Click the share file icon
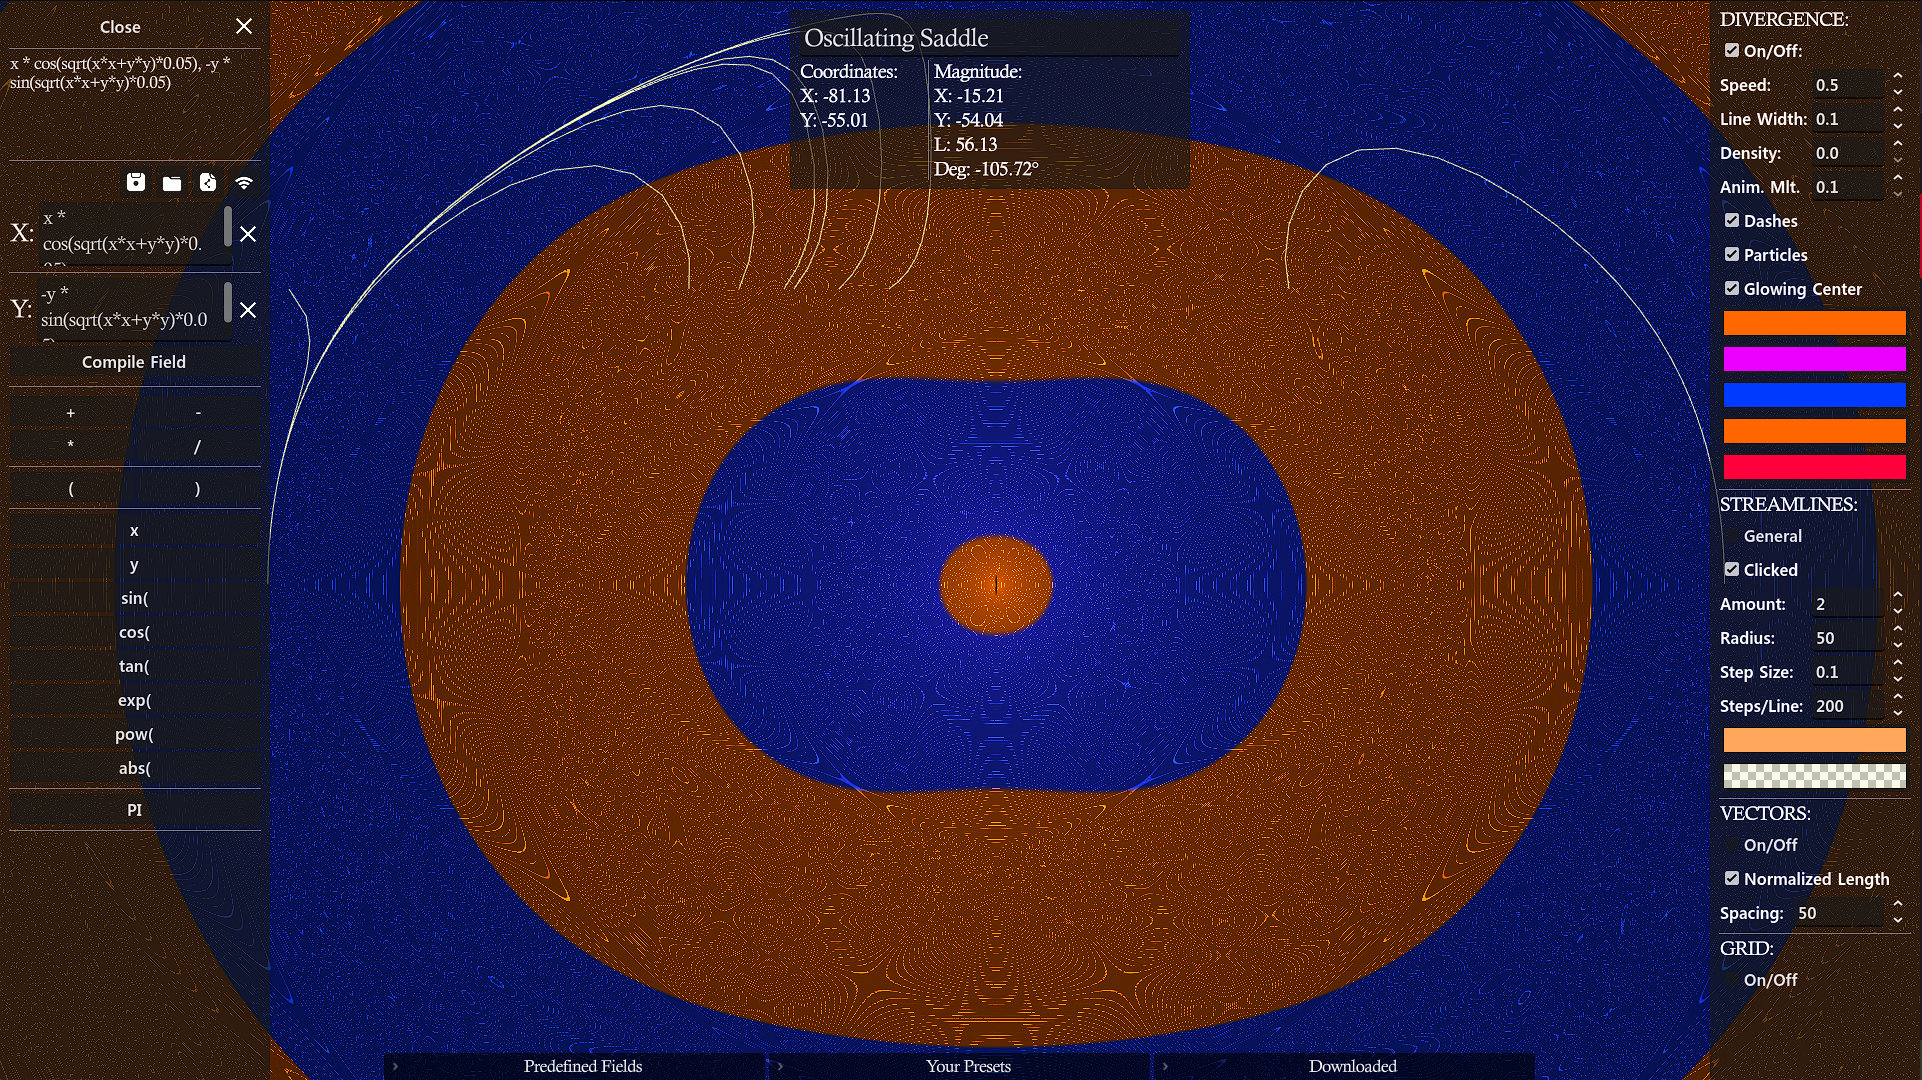 (208, 182)
